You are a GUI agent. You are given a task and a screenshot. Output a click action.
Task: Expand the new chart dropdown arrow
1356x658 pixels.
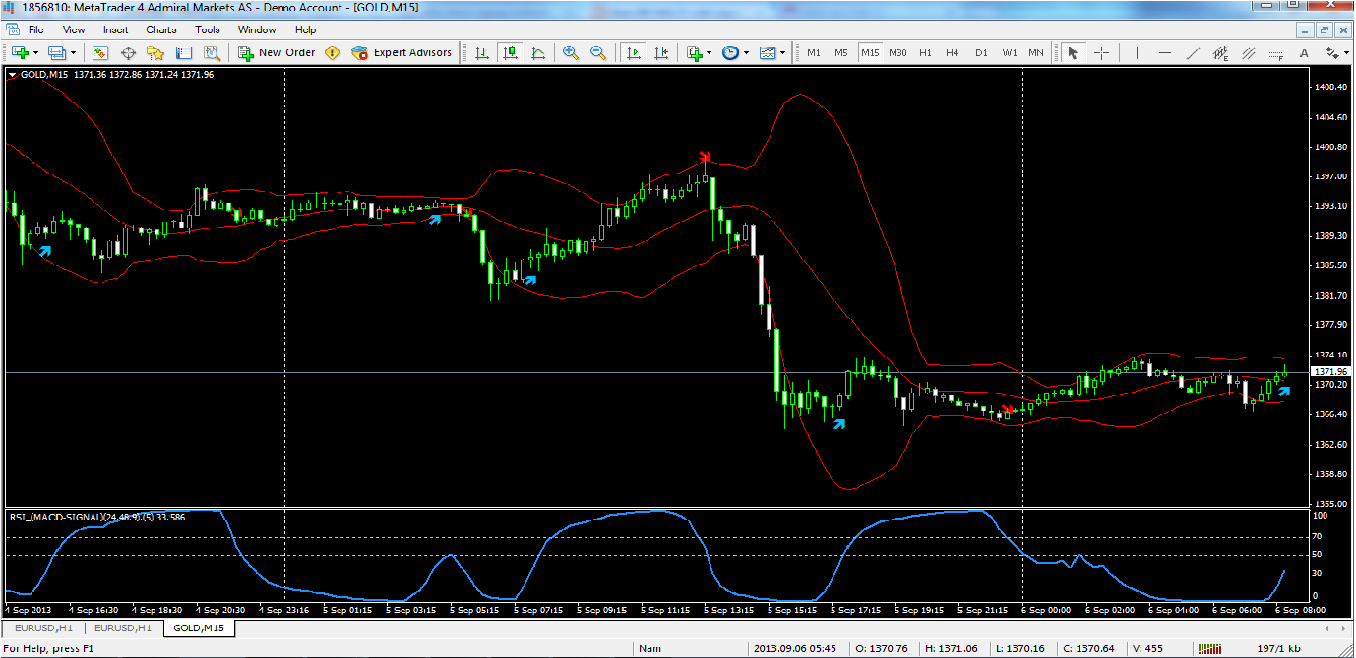click(36, 52)
